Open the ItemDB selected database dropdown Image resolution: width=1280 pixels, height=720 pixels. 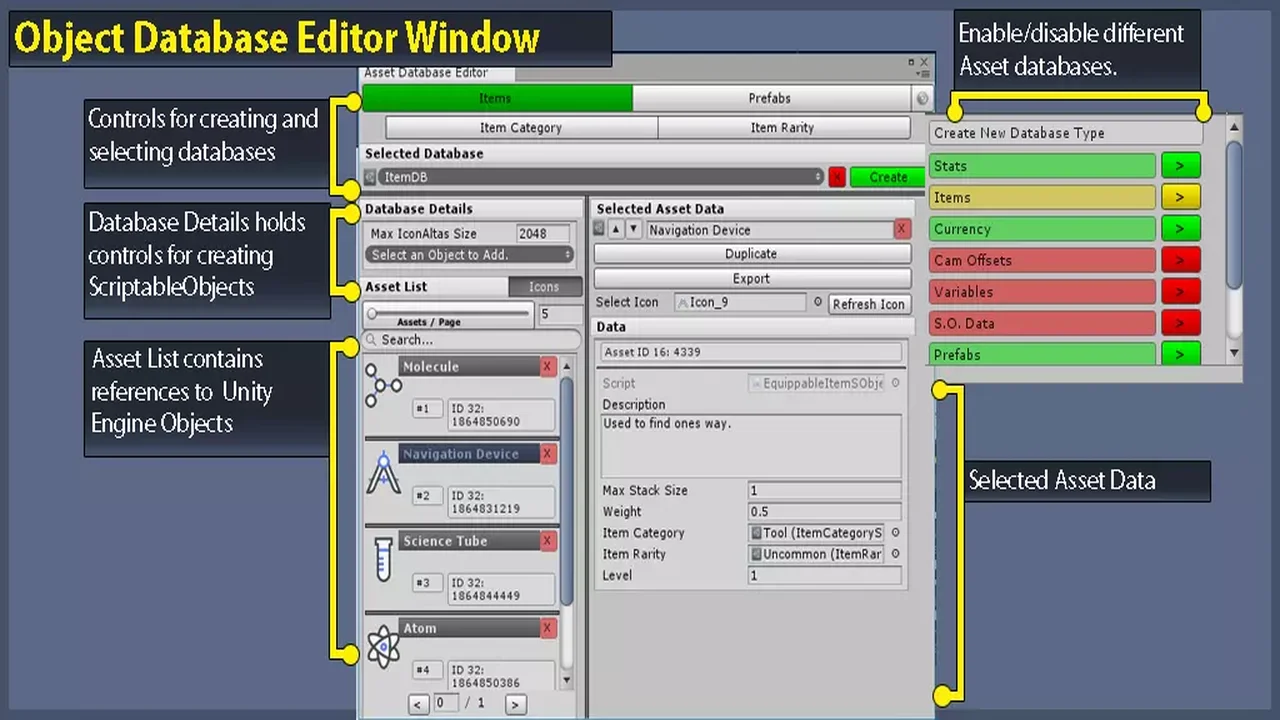tap(600, 177)
